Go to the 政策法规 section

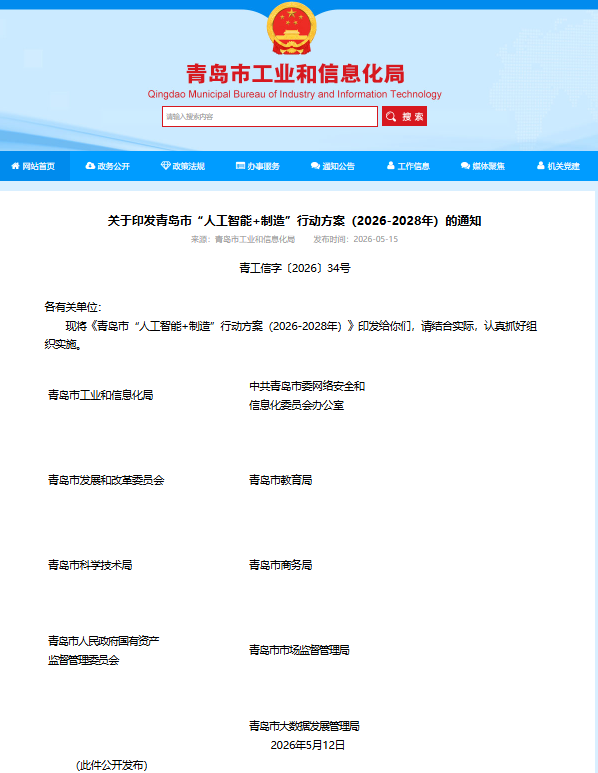coord(182,166)
